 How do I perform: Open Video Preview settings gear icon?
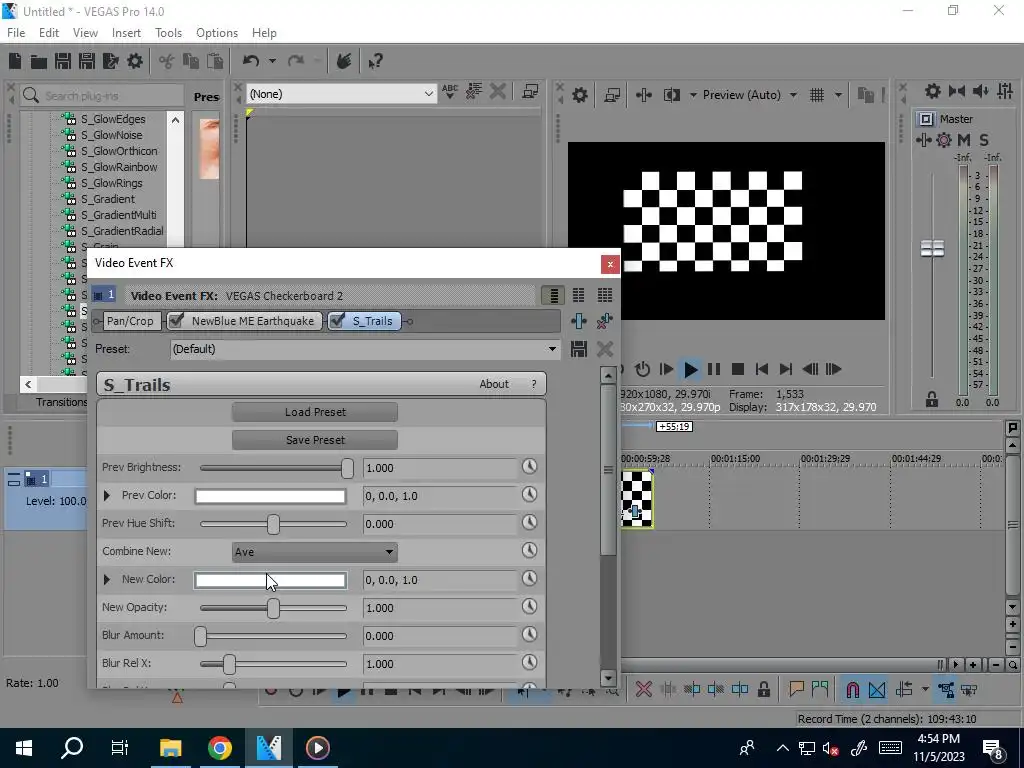coord(579,95)
